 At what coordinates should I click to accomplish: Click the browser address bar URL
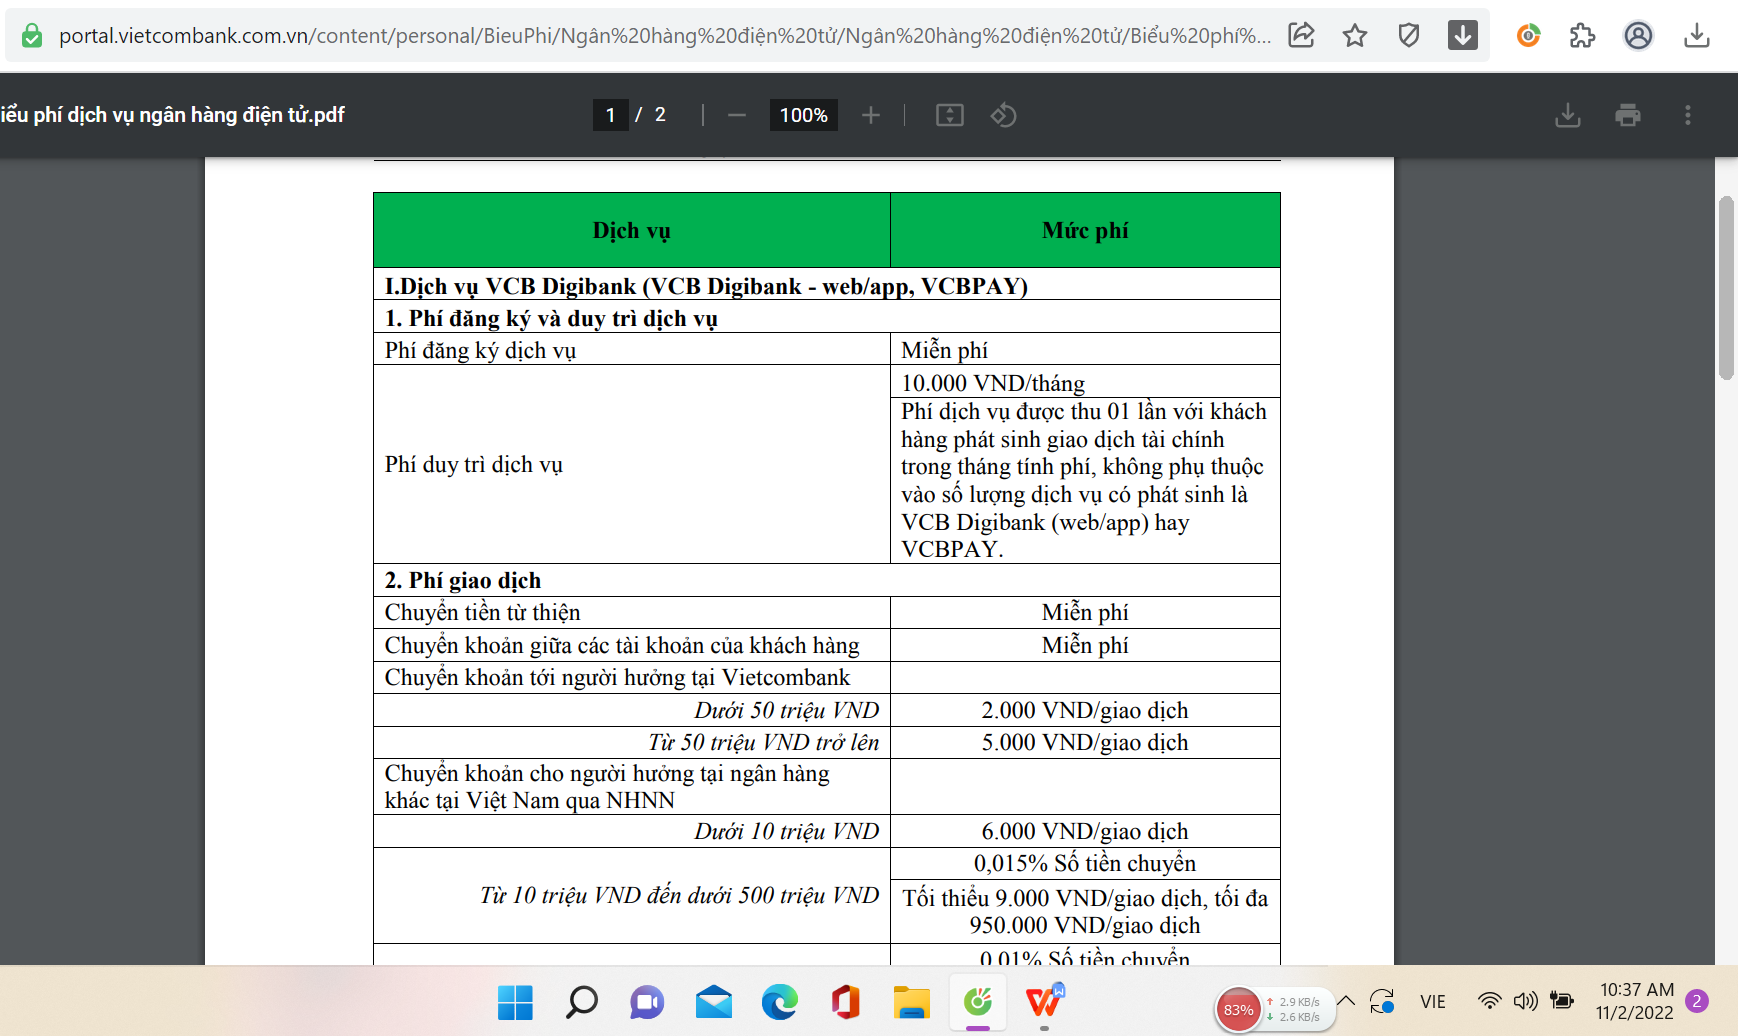pyautogui.click(x=664, y=36)
